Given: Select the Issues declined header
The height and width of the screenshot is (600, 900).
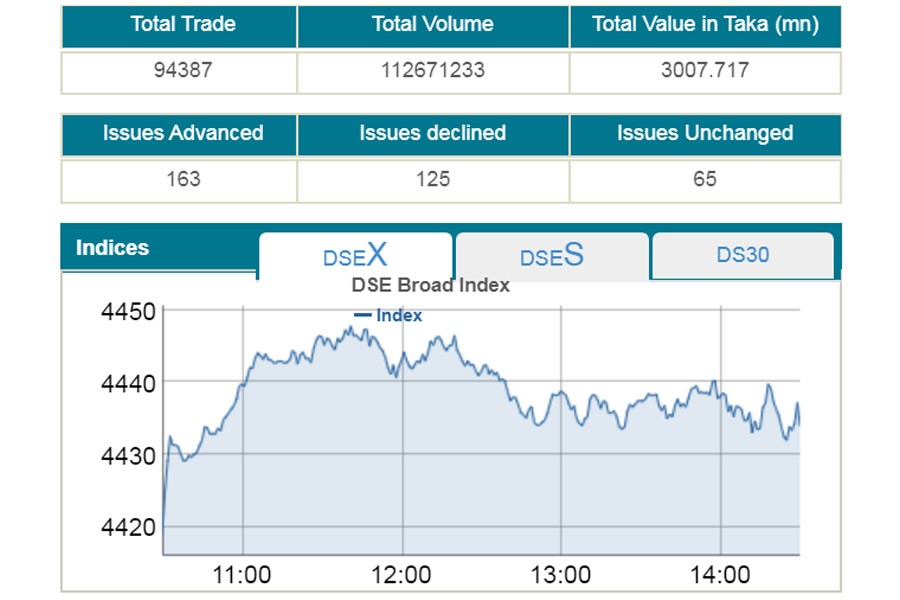Looking at the screenshot, I should pyautogui.click(x=432, y=134).
